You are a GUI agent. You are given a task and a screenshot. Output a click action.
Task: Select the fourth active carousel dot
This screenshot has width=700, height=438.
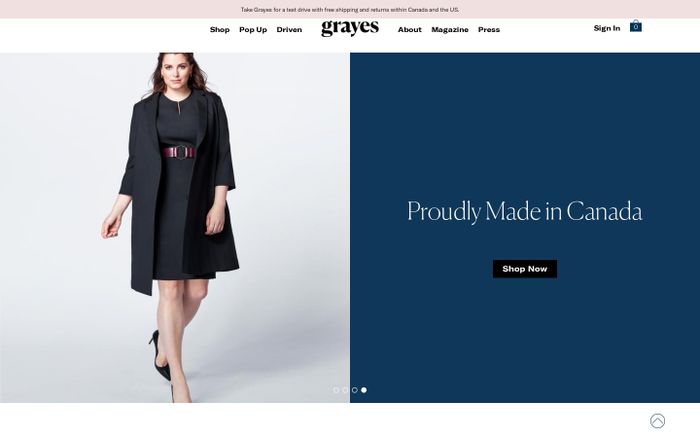point(364,390)
